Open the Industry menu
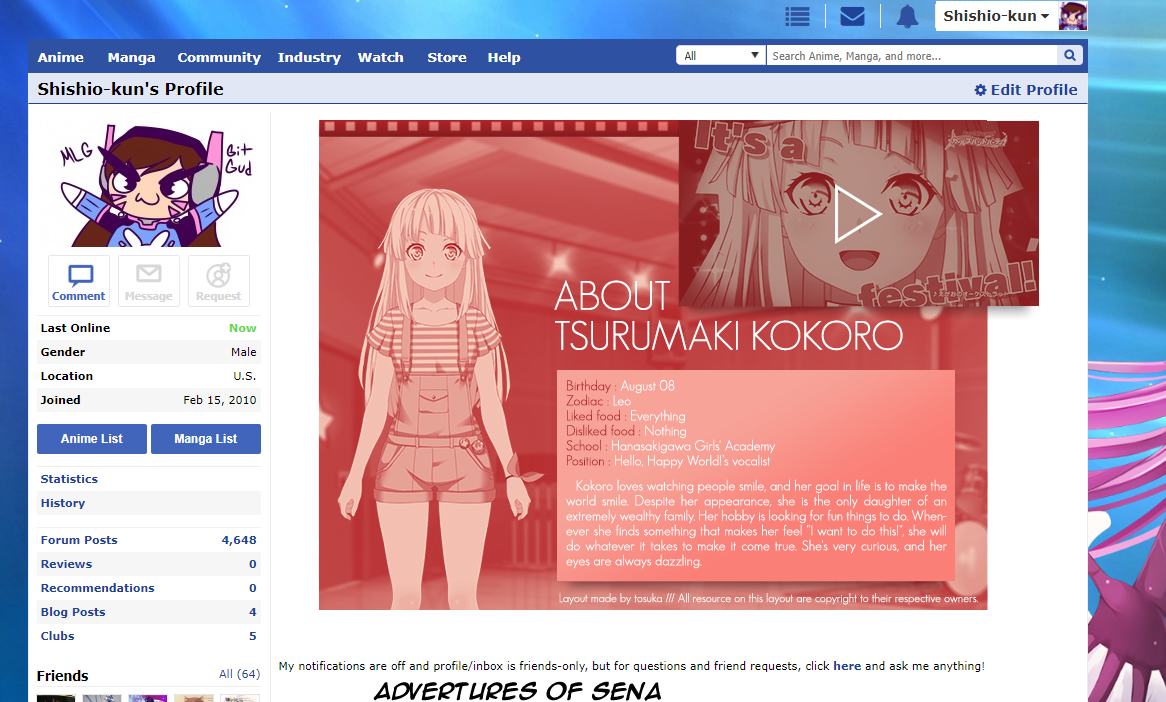 [309, 57]
